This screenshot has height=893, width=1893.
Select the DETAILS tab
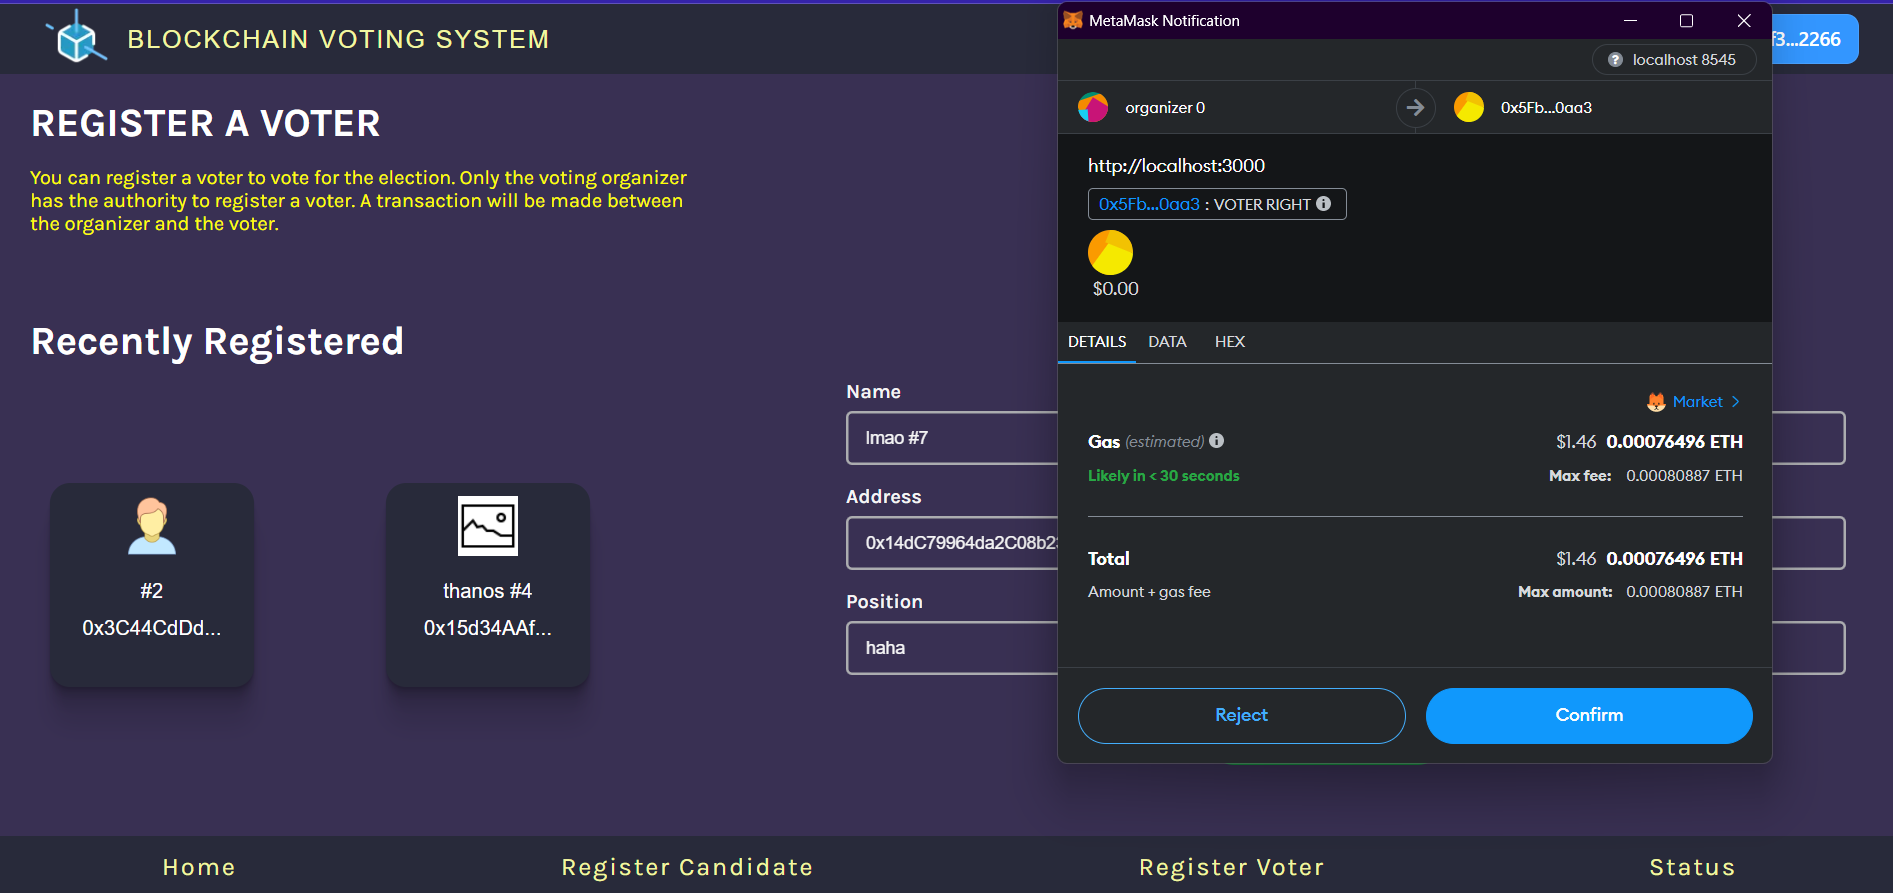1097,342
